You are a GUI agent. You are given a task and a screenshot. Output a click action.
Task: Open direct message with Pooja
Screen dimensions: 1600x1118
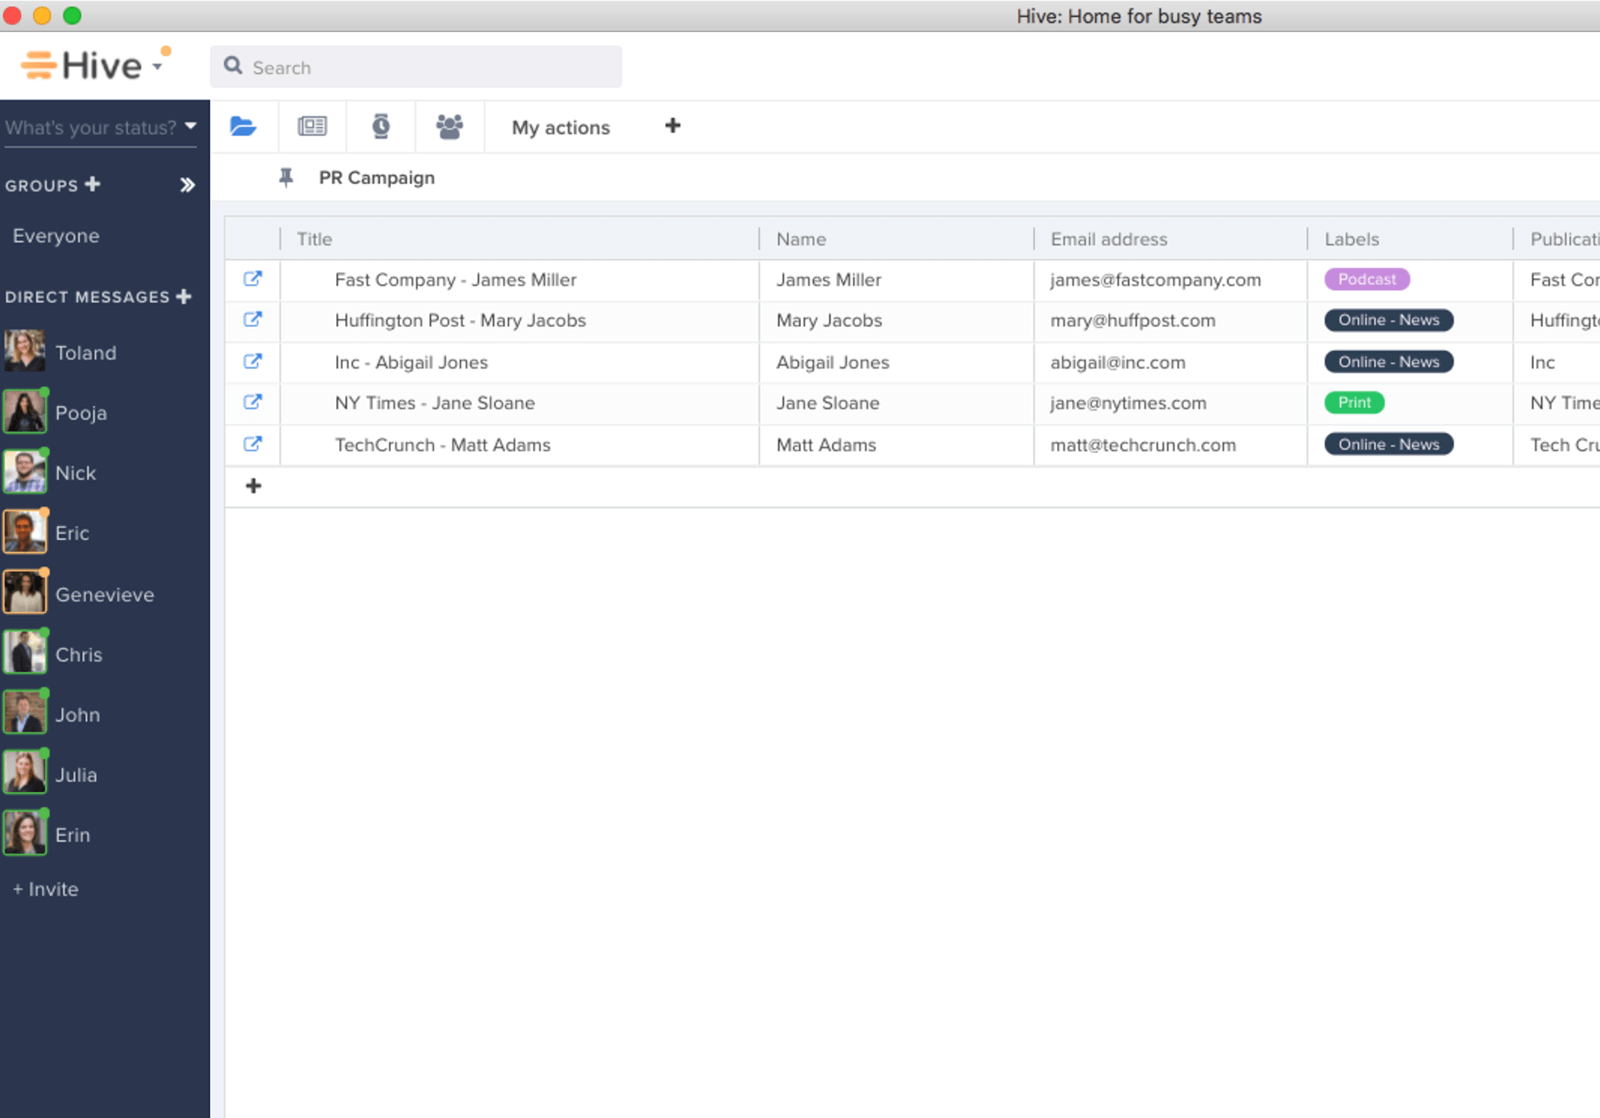81,413
